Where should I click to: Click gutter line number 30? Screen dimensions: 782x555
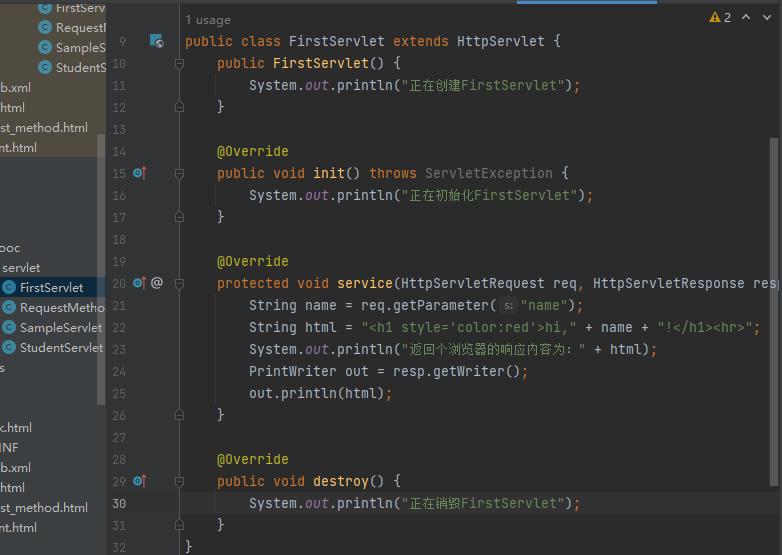tap(120, 503)
